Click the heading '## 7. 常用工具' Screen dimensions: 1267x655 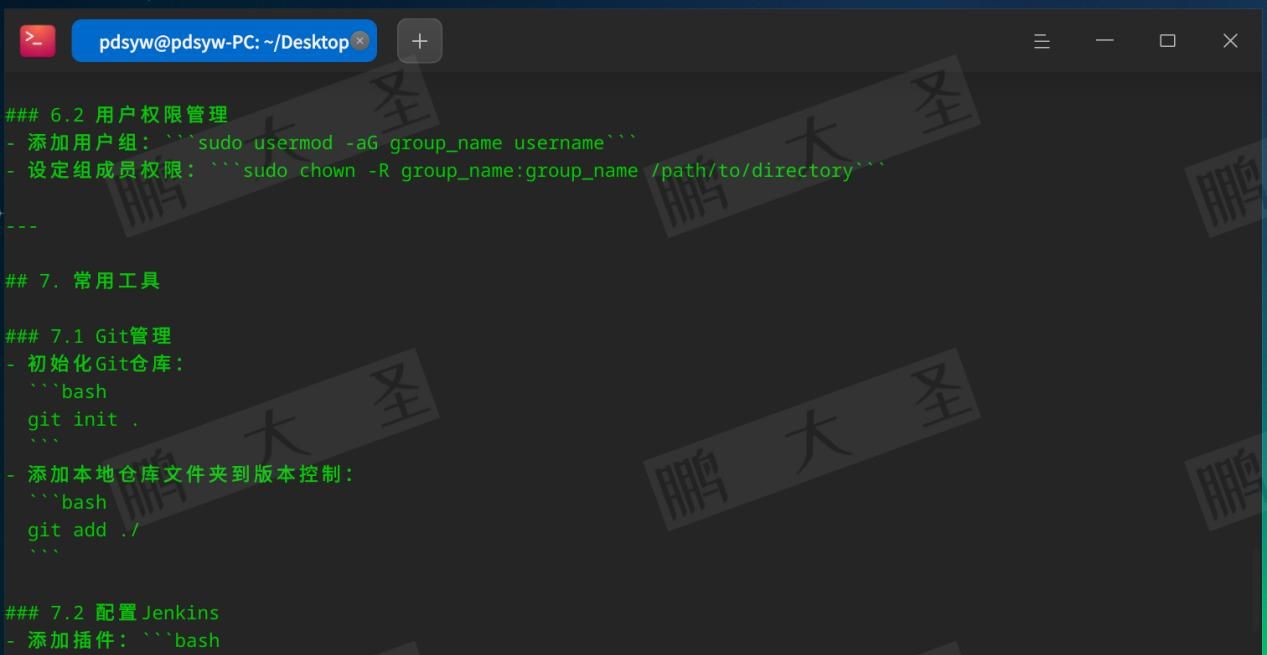[x=83, y=281]
